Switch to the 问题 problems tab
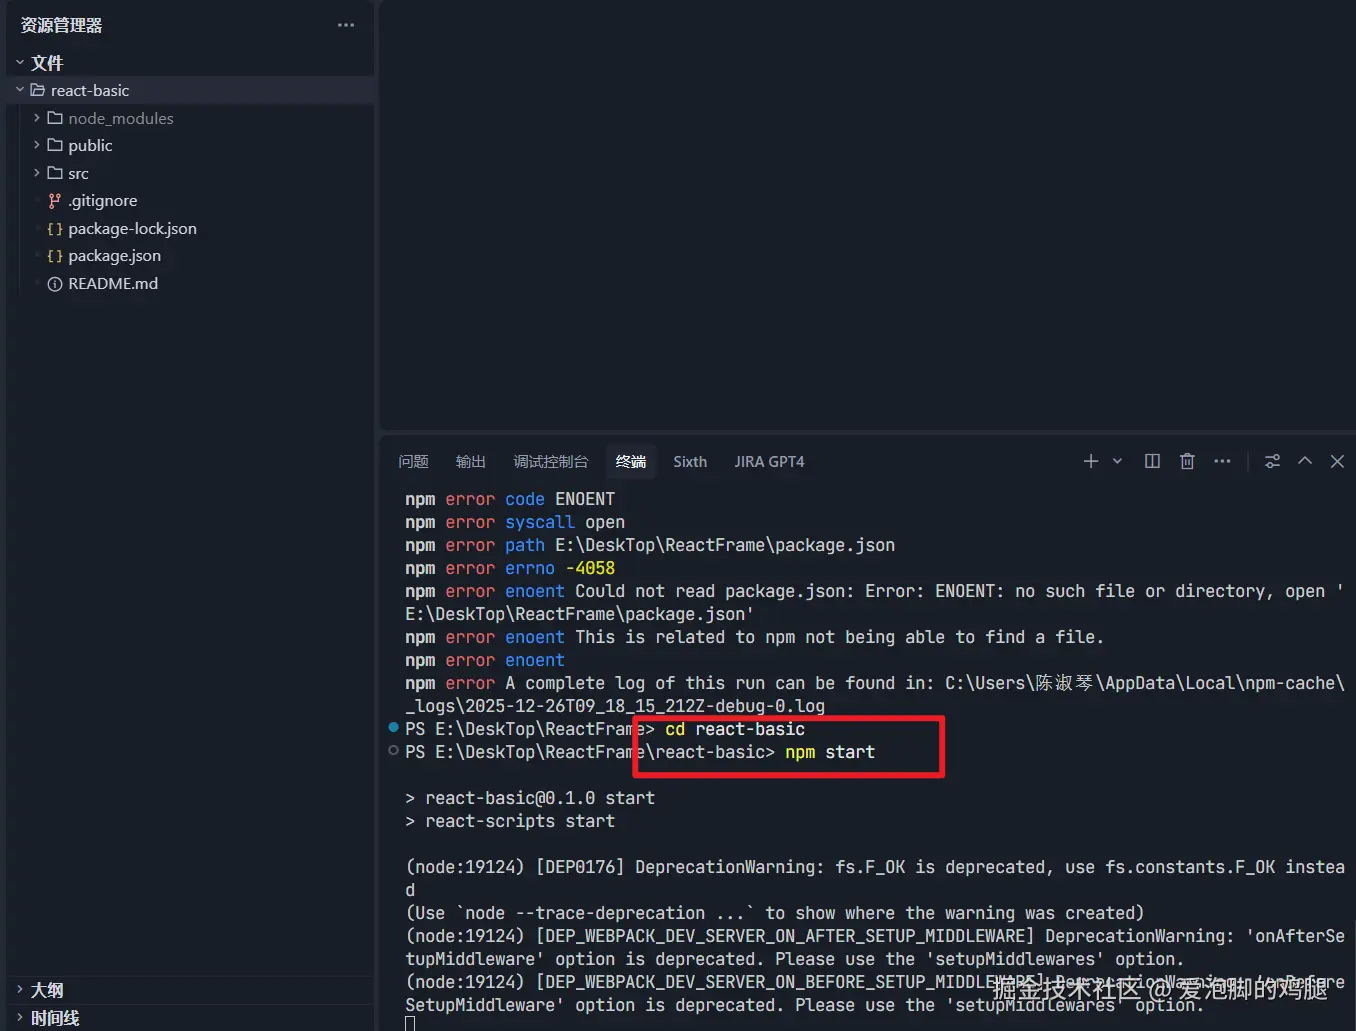 [x=413, y=461]
